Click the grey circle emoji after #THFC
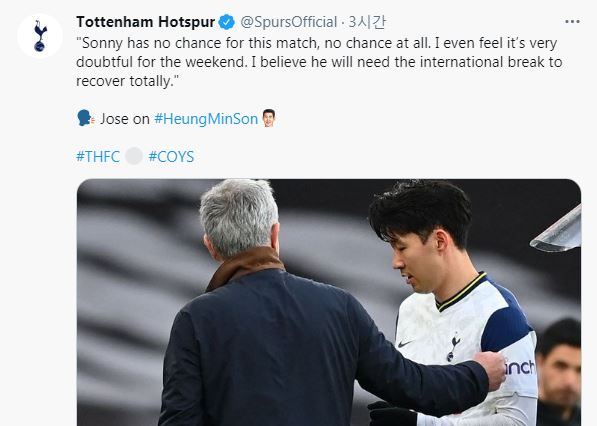The height and width of the screenshot is (426, 597). click(x=134, y=156)
